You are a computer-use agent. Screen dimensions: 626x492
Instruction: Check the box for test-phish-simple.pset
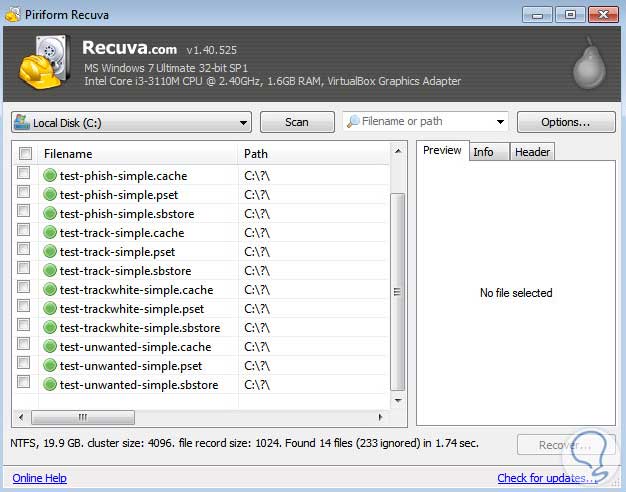pos(24,192)
